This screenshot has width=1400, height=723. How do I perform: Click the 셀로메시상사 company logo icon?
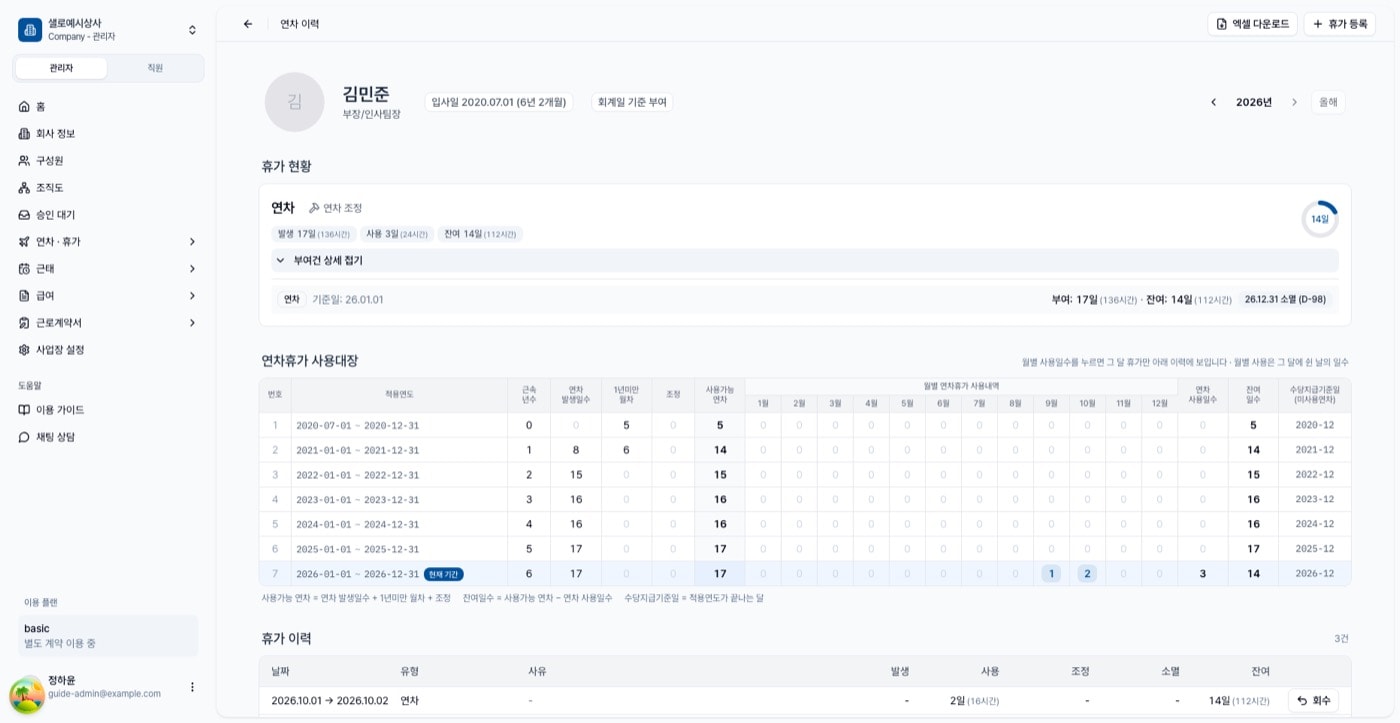coord(30,30)
